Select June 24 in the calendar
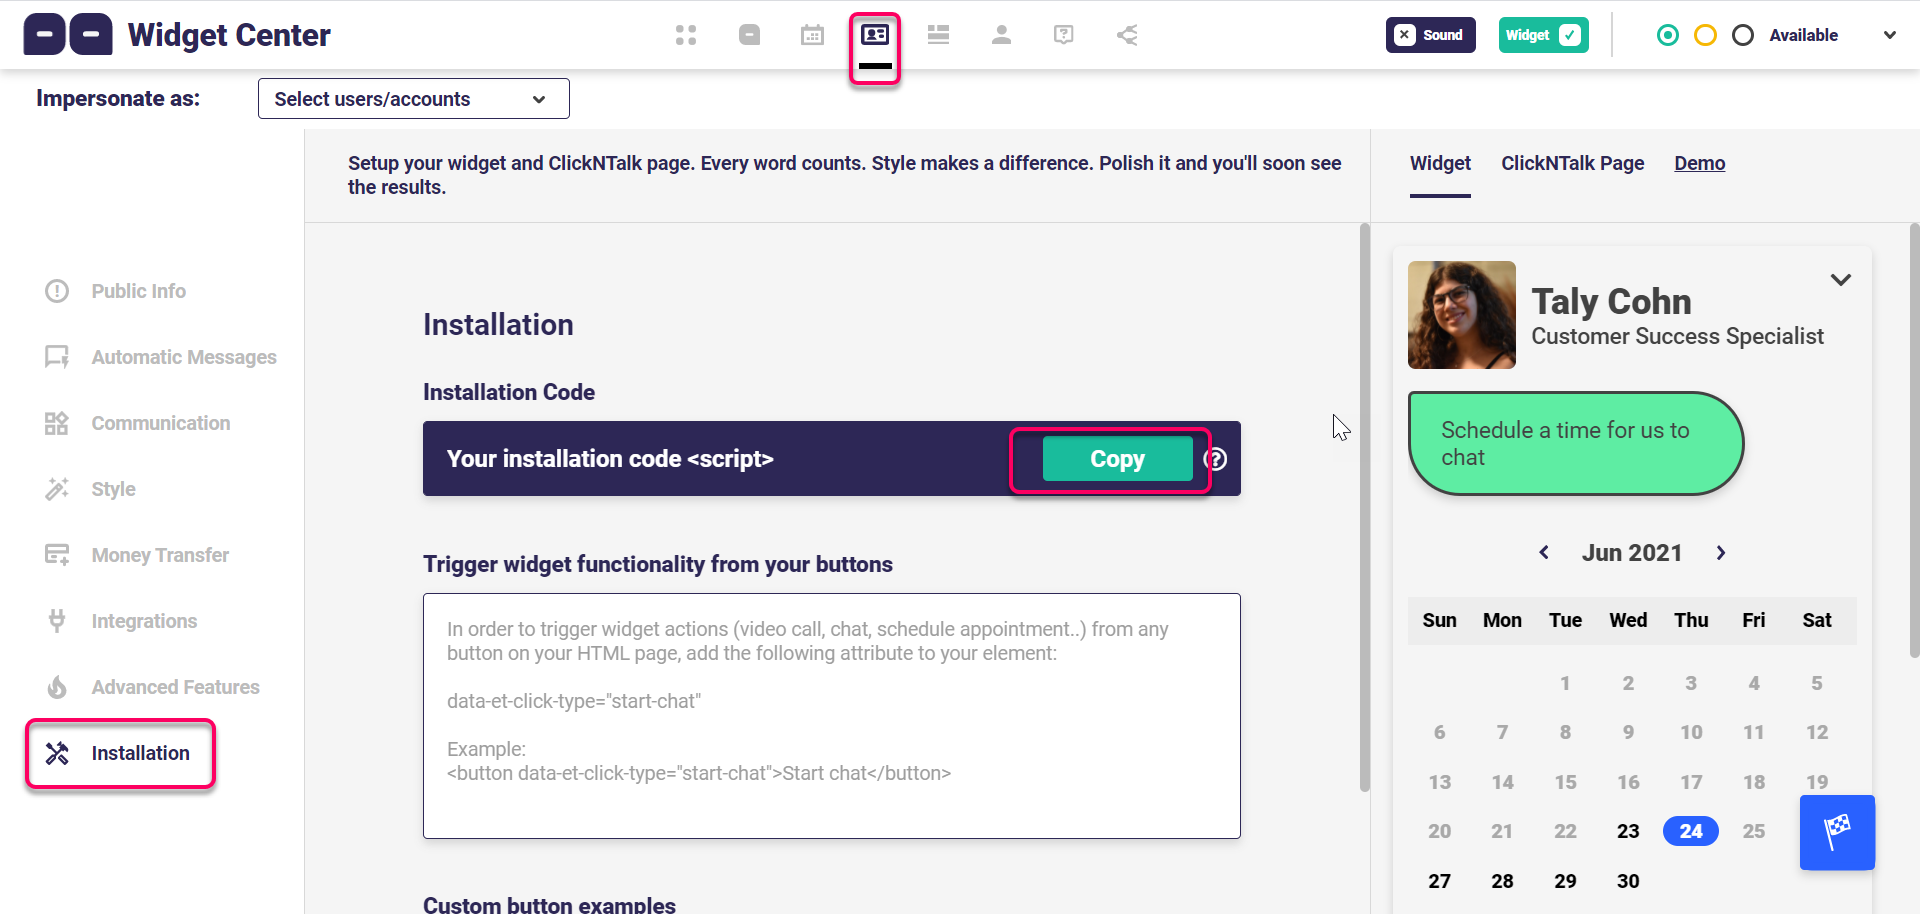This screenshot has height=914, width=1920. pyautogui.click(x=1690, y=831)
